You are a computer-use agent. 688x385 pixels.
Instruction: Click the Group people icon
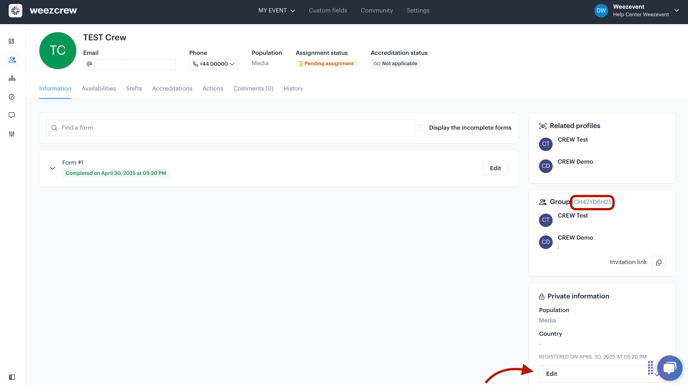tap(543, 202)
